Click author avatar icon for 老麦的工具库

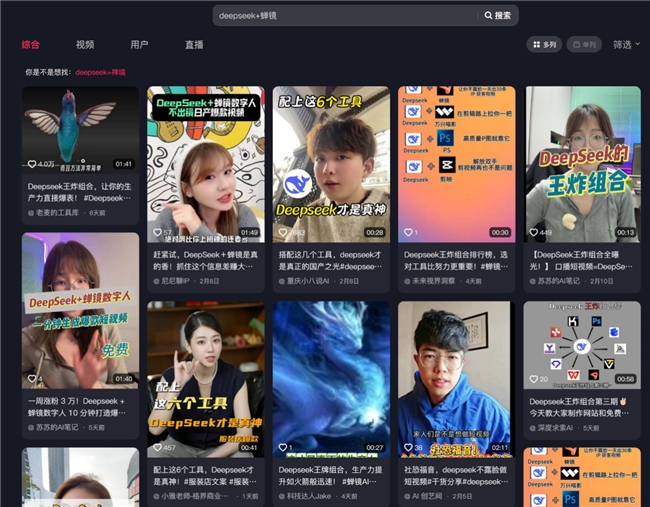click(31, 213)
